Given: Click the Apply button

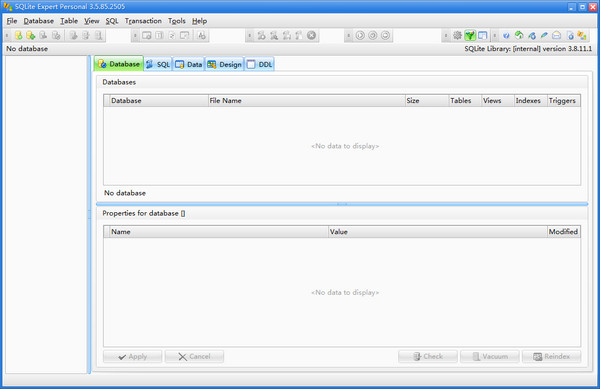Looking at the screenshot, I should (x=132, y=356).
